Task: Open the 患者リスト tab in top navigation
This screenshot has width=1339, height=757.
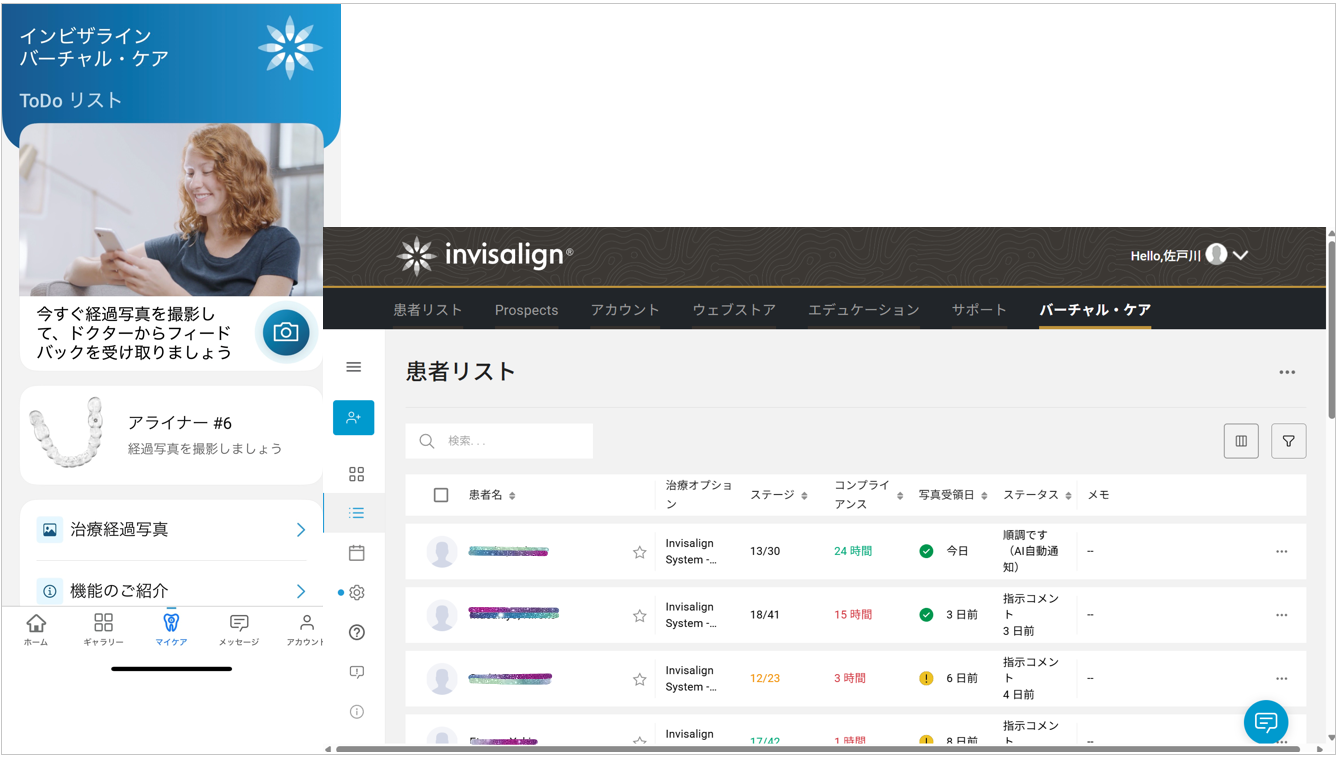Action: pos(428,310)
